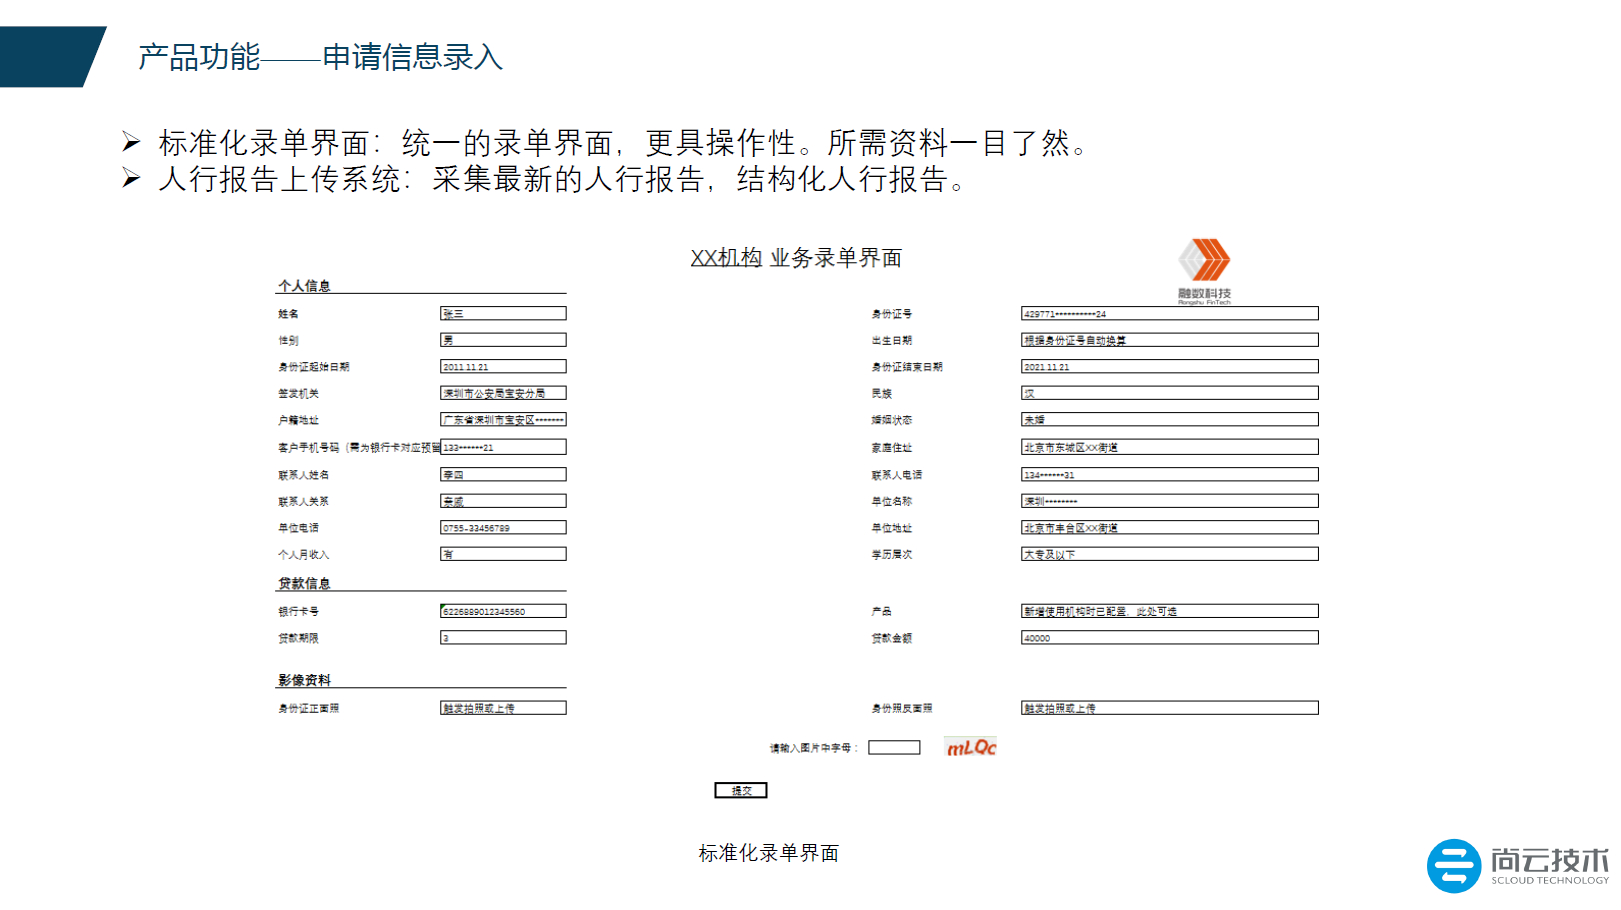Click the 银行卡号 input field
This screenshot has width=1621, height=910.
[x=503, y=611]
